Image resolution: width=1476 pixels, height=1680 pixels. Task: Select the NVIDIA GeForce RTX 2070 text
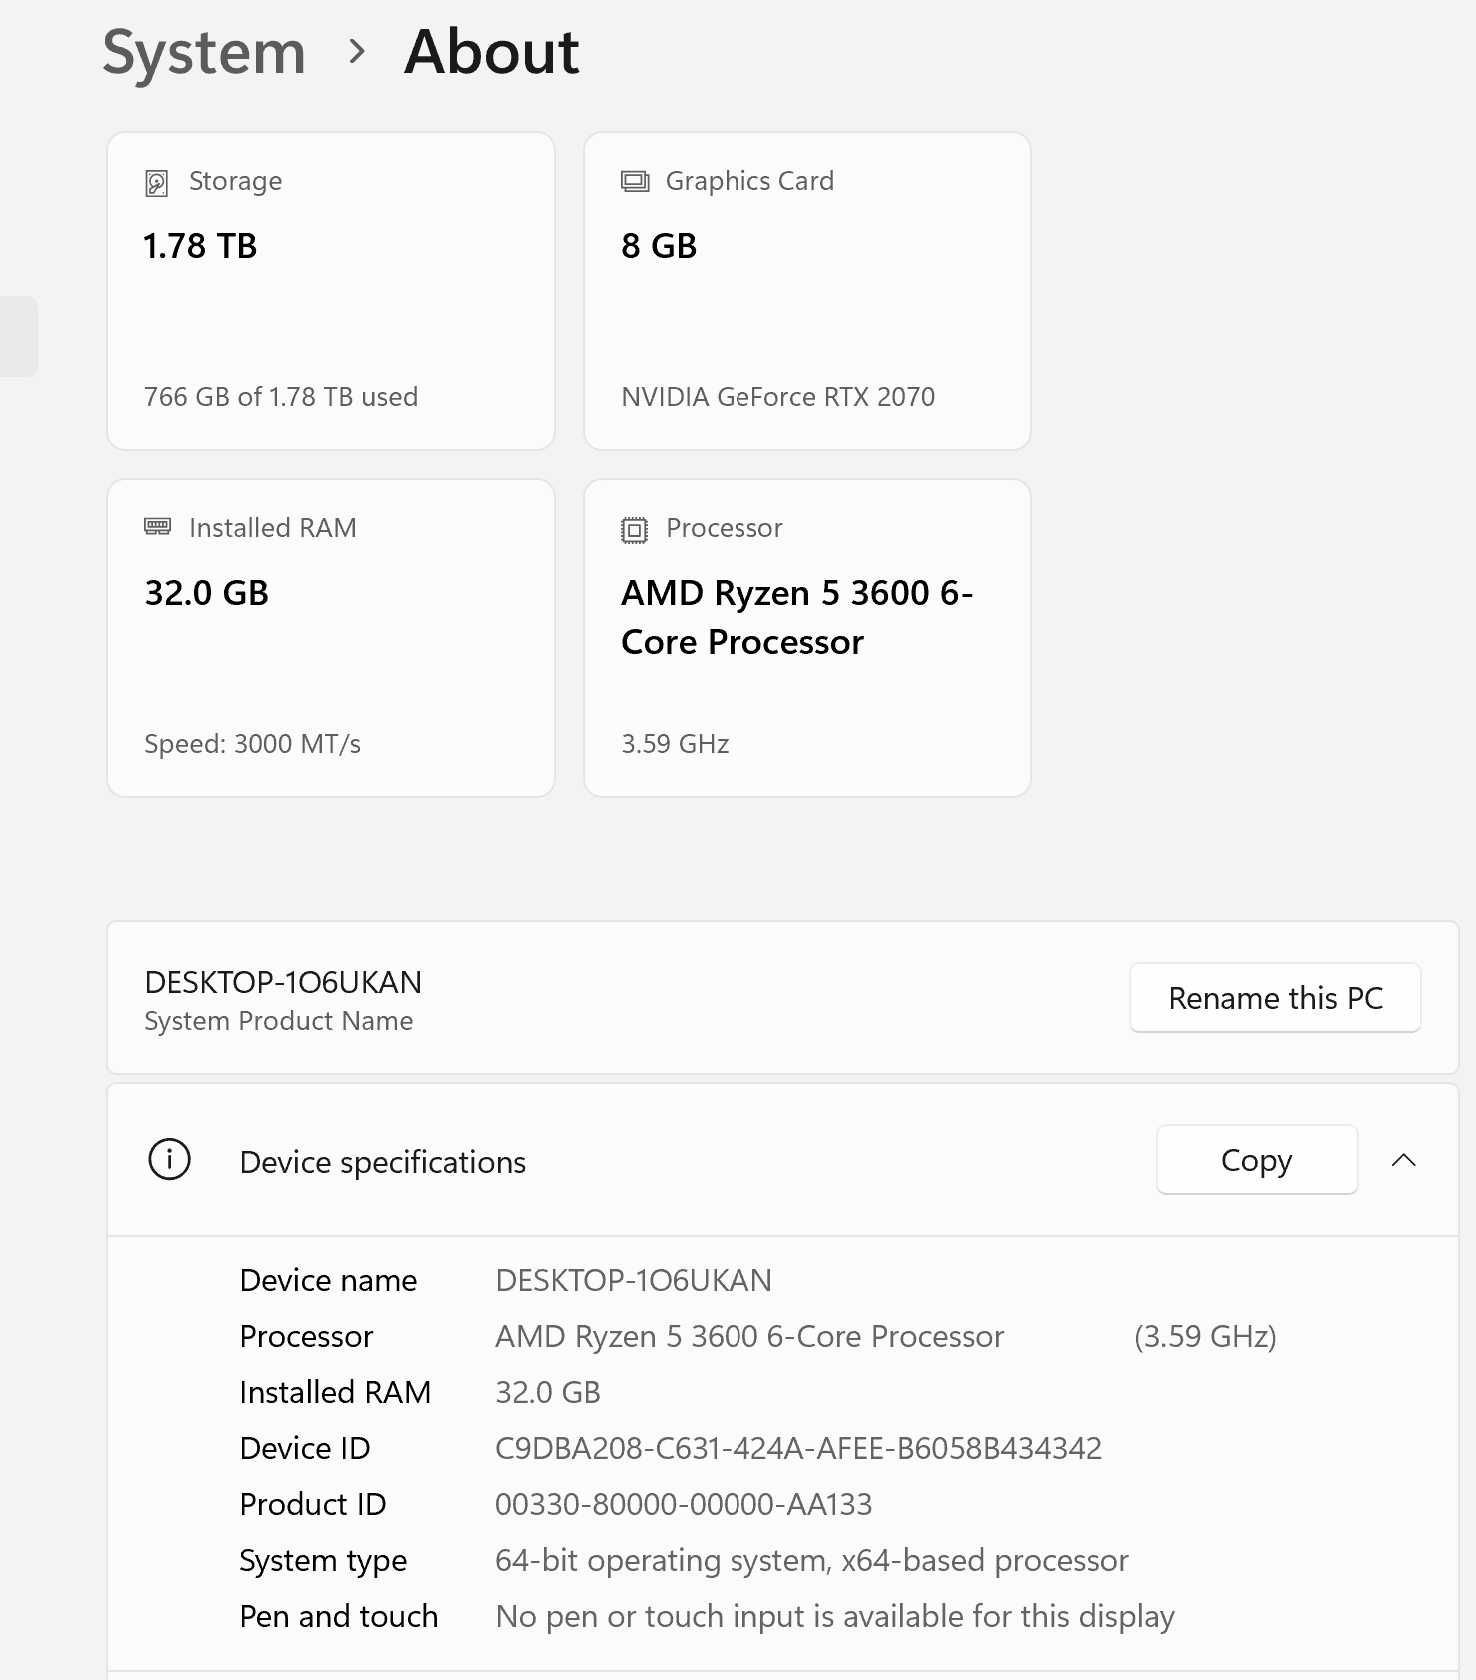pyautogui.click(x=778, y=397)
